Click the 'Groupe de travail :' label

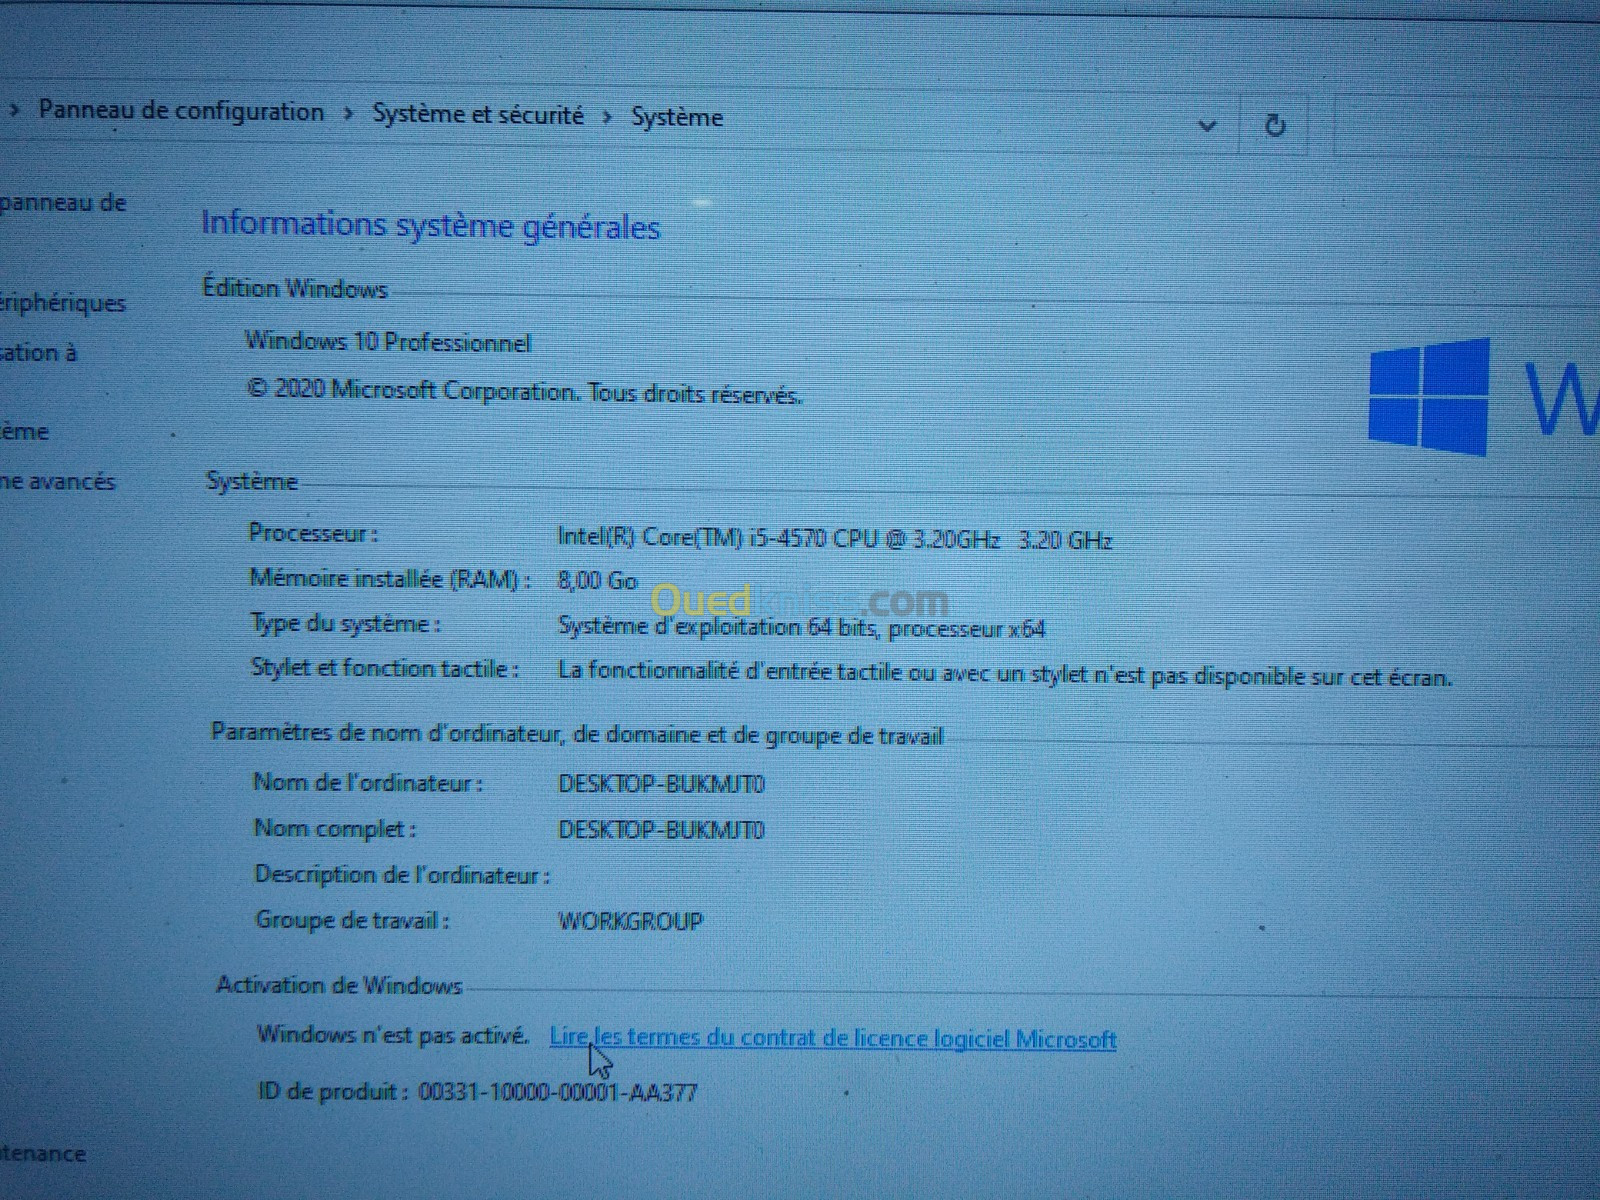pyautogui.click(x=353, y=920)
